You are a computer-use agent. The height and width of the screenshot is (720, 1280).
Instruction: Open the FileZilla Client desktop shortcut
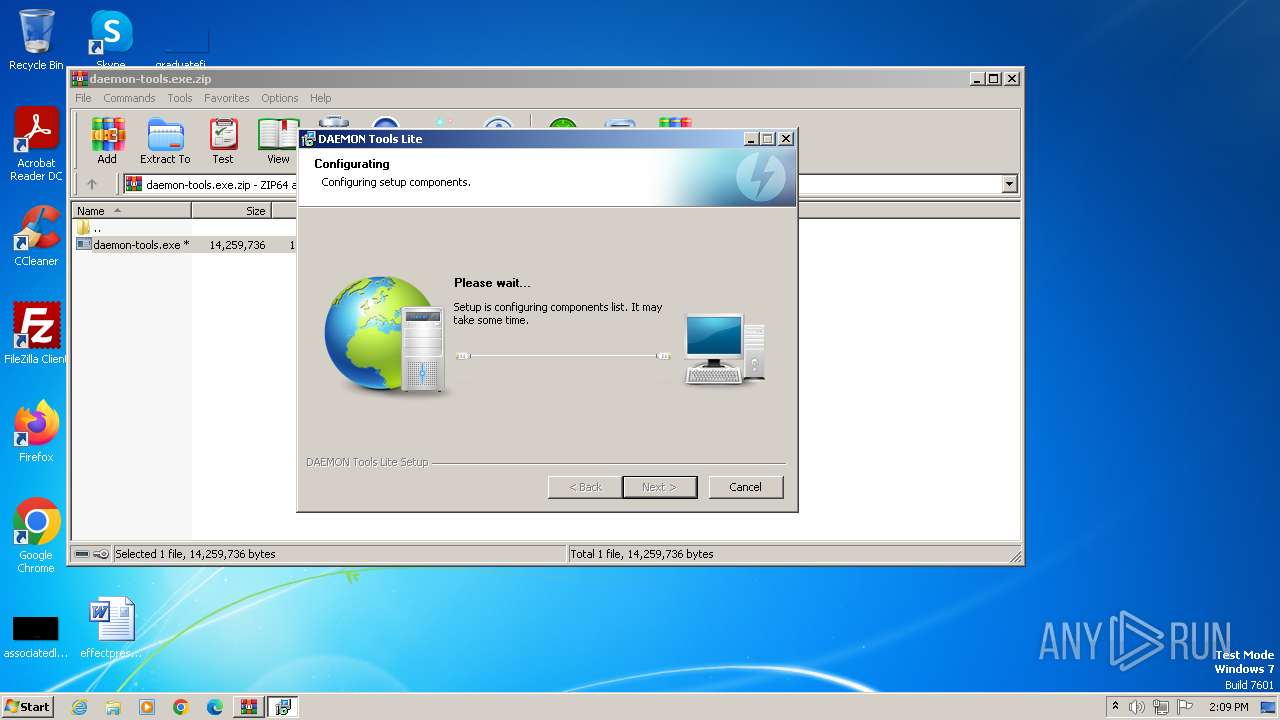(x=36, y=334)
